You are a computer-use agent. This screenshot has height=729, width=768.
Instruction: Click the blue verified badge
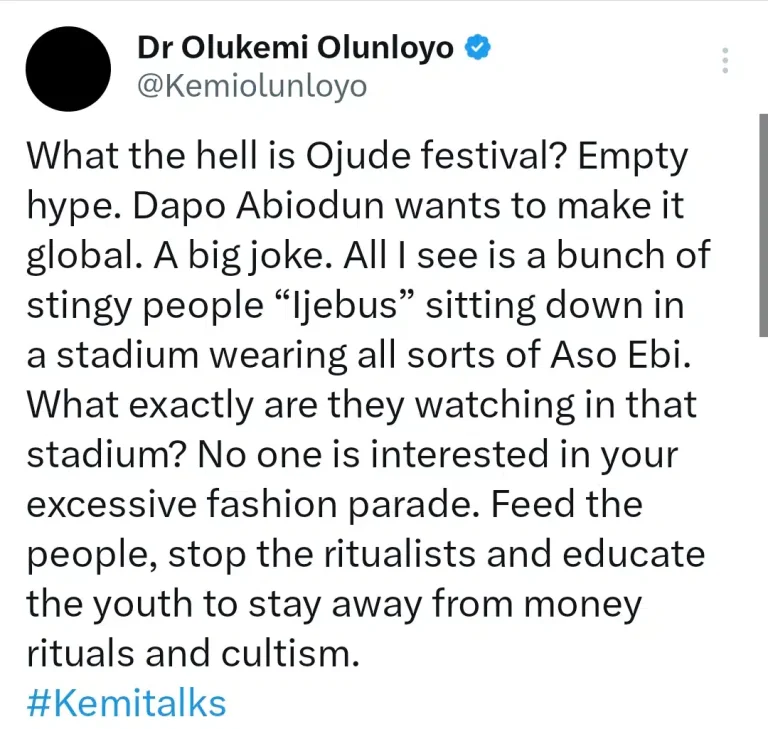coord(481,47)
